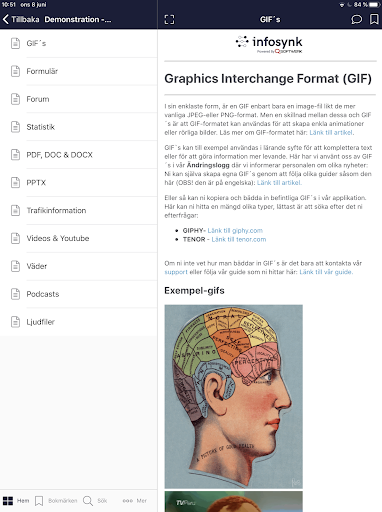Tap the TVPlanz GIF at the bottom
Image resolution: width=382 pixels, height=512 pixels.
[234, 501]
